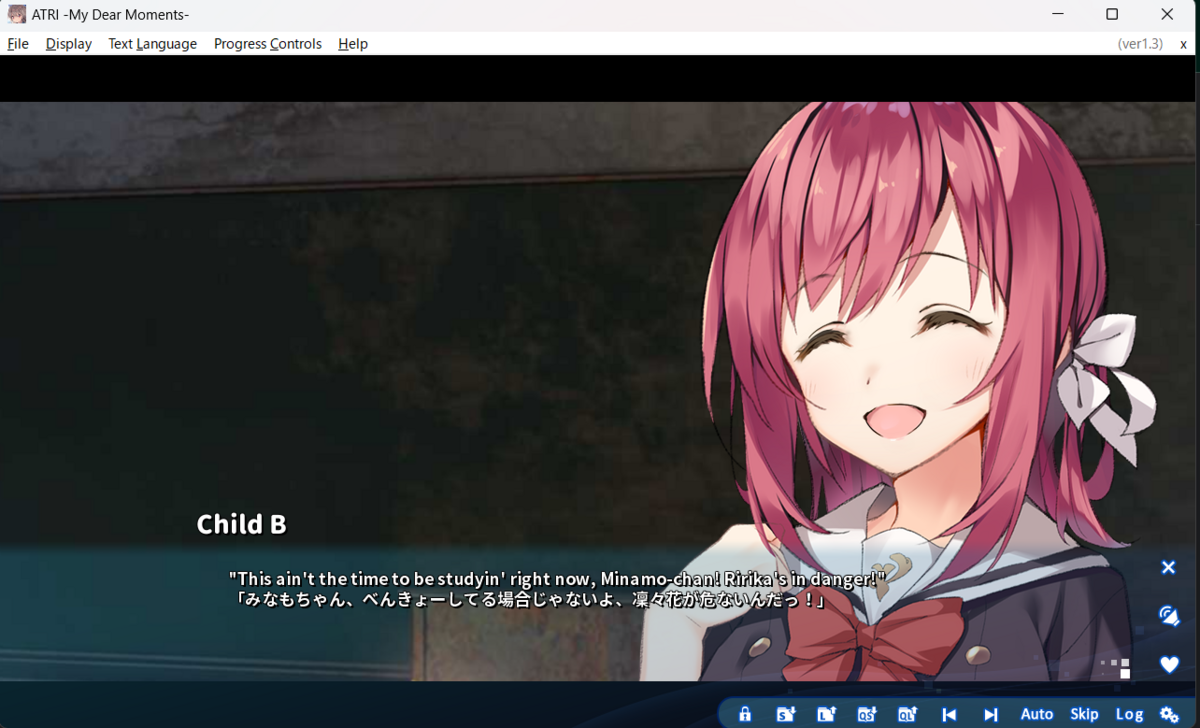
Task: Maximize the ATRI window
Action: pyautogui.click(x=1112, y=15)
